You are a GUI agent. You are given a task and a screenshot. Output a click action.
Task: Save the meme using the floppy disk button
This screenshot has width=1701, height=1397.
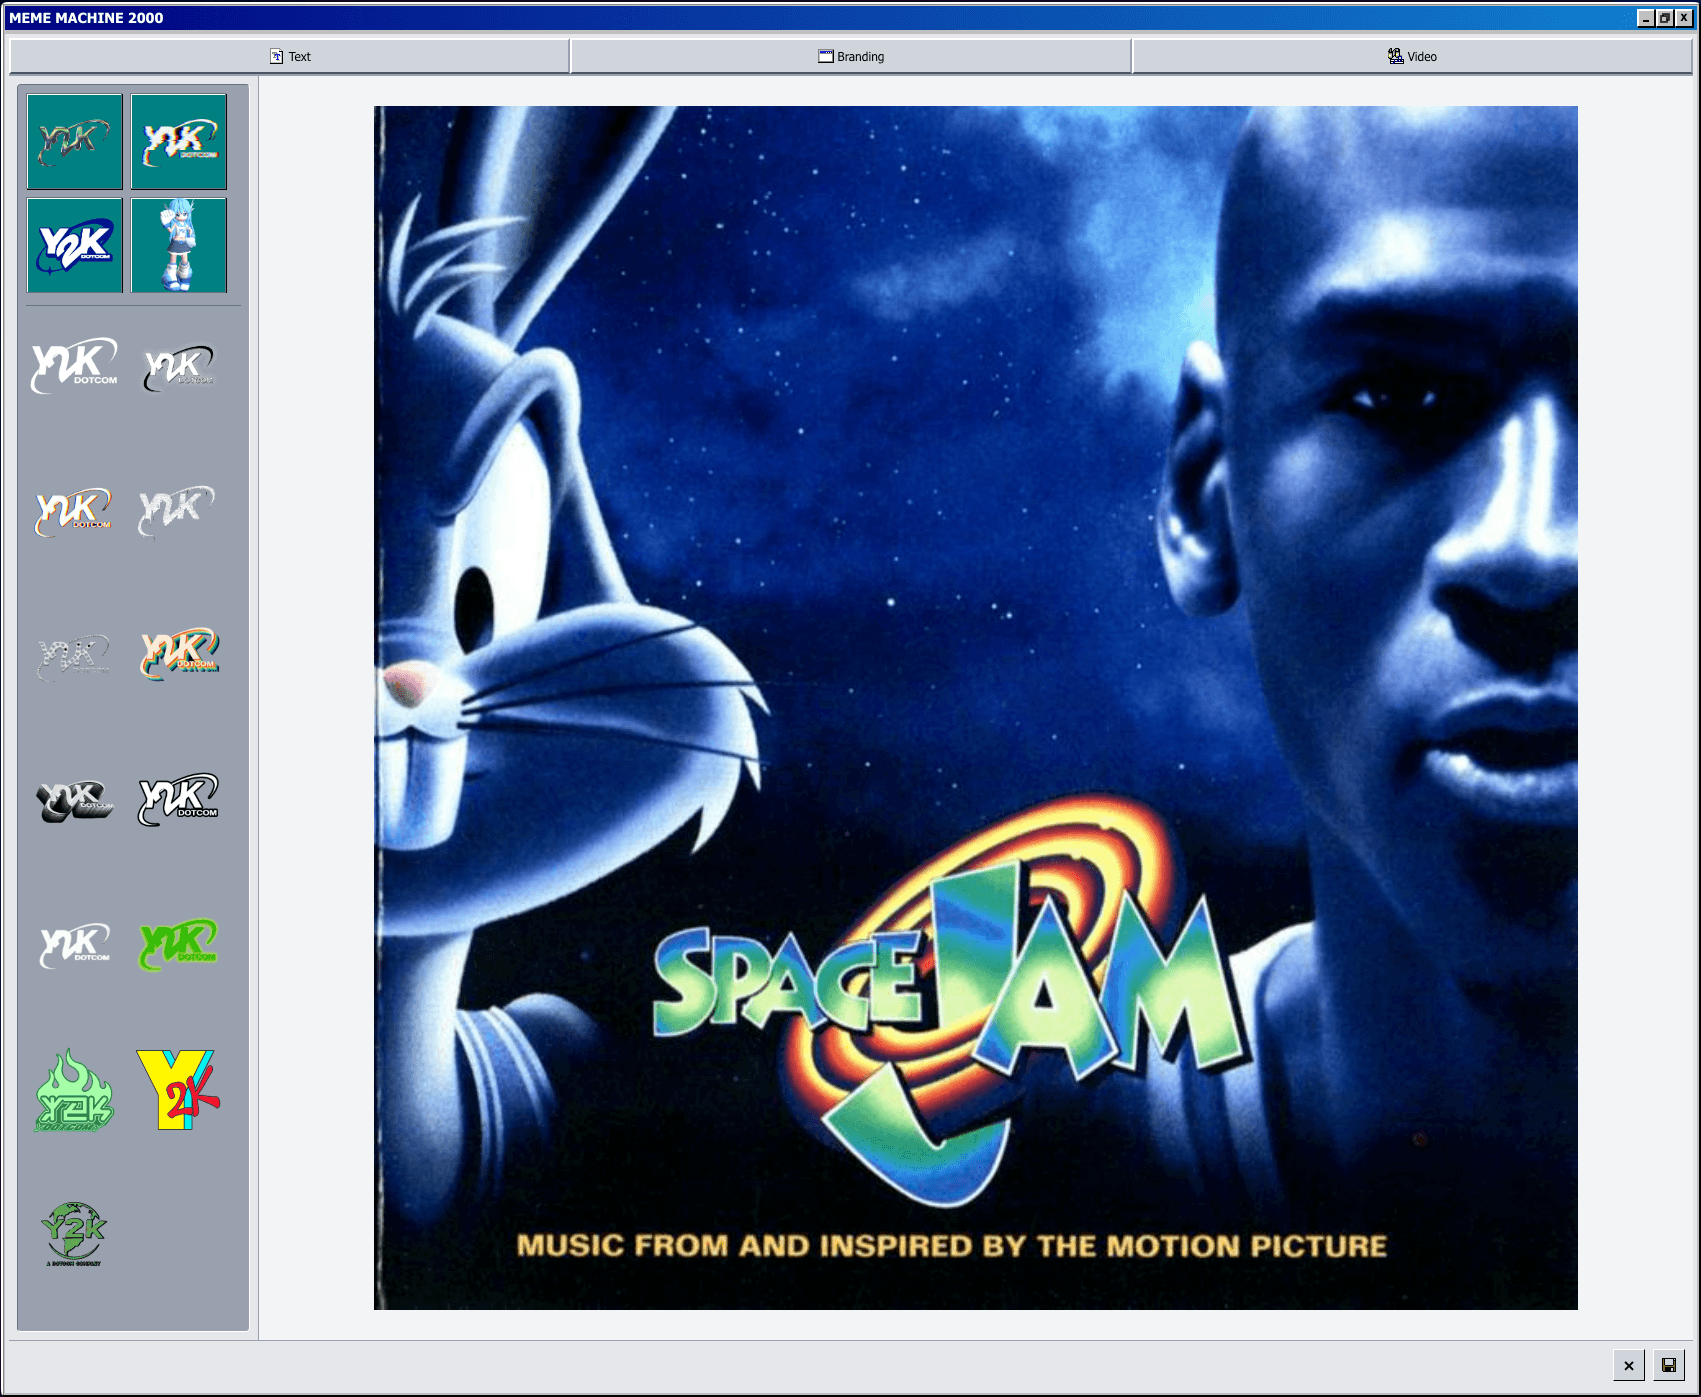click(1671, 1364)
